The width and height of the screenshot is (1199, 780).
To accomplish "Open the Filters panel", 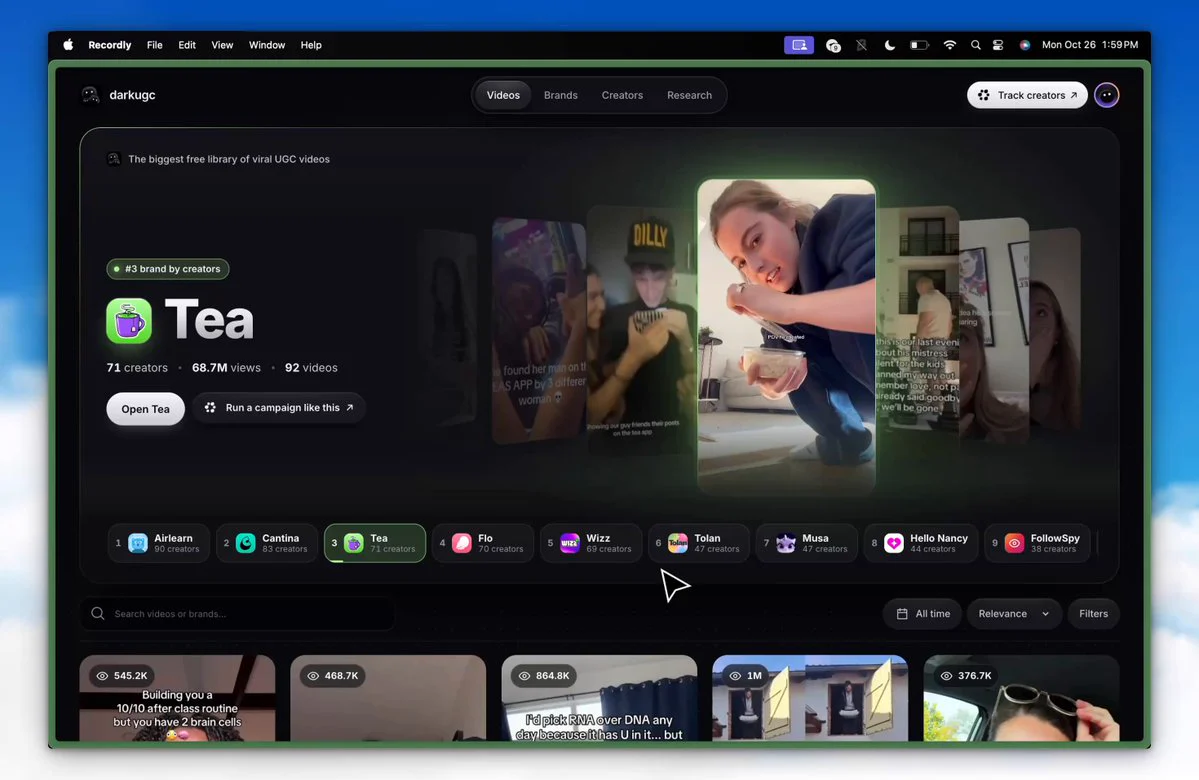I will (1093, 613).
